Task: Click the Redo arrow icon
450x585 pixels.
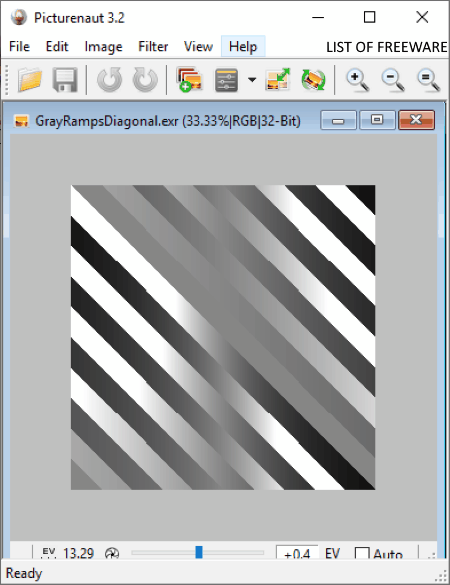Action: tap(145, 79)
